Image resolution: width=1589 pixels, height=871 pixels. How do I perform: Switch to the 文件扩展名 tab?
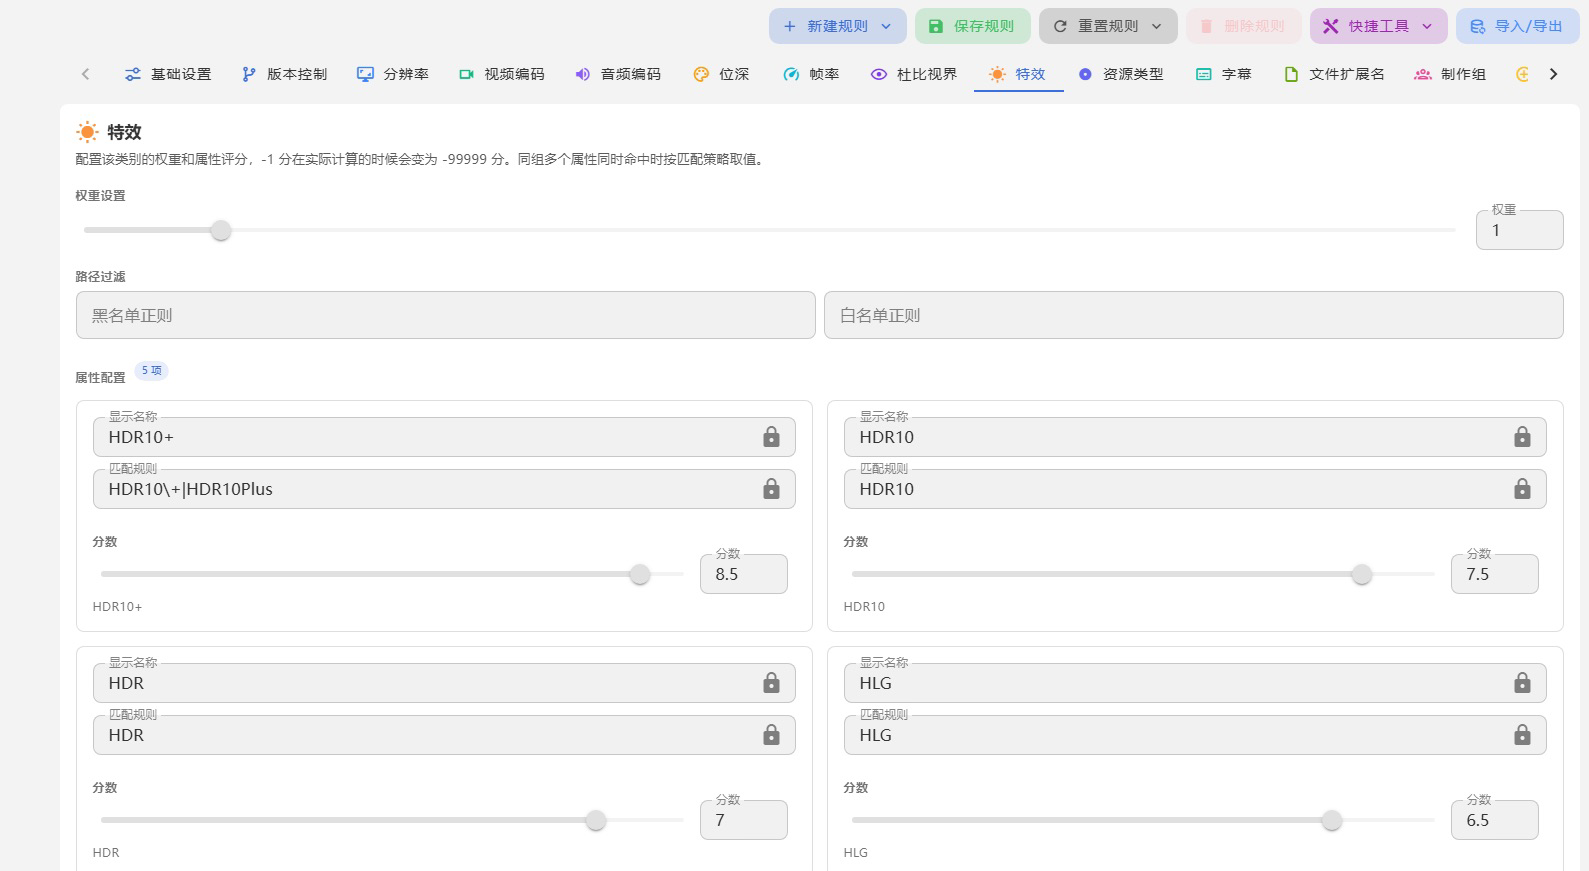tap(1335, 74)
